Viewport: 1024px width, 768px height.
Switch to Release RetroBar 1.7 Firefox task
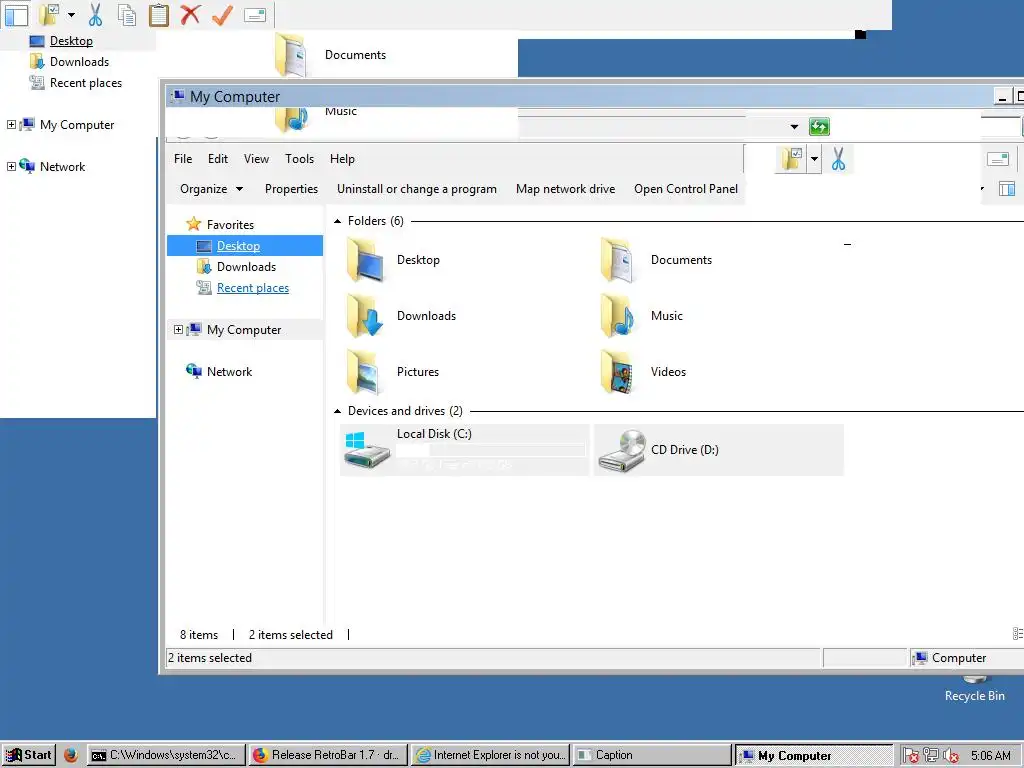pyautogui.click(x=328, y=756)
